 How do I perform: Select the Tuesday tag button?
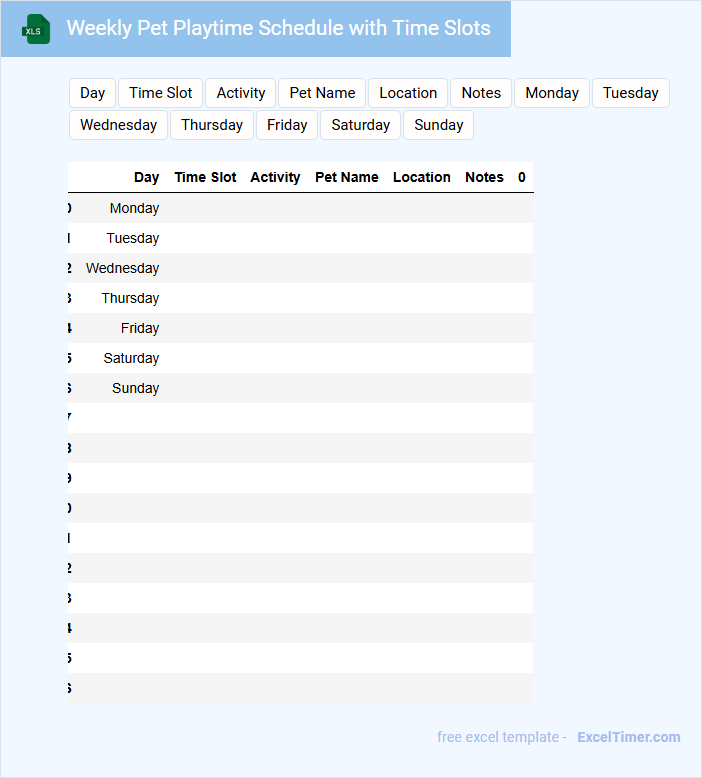(x=631, y=93)
